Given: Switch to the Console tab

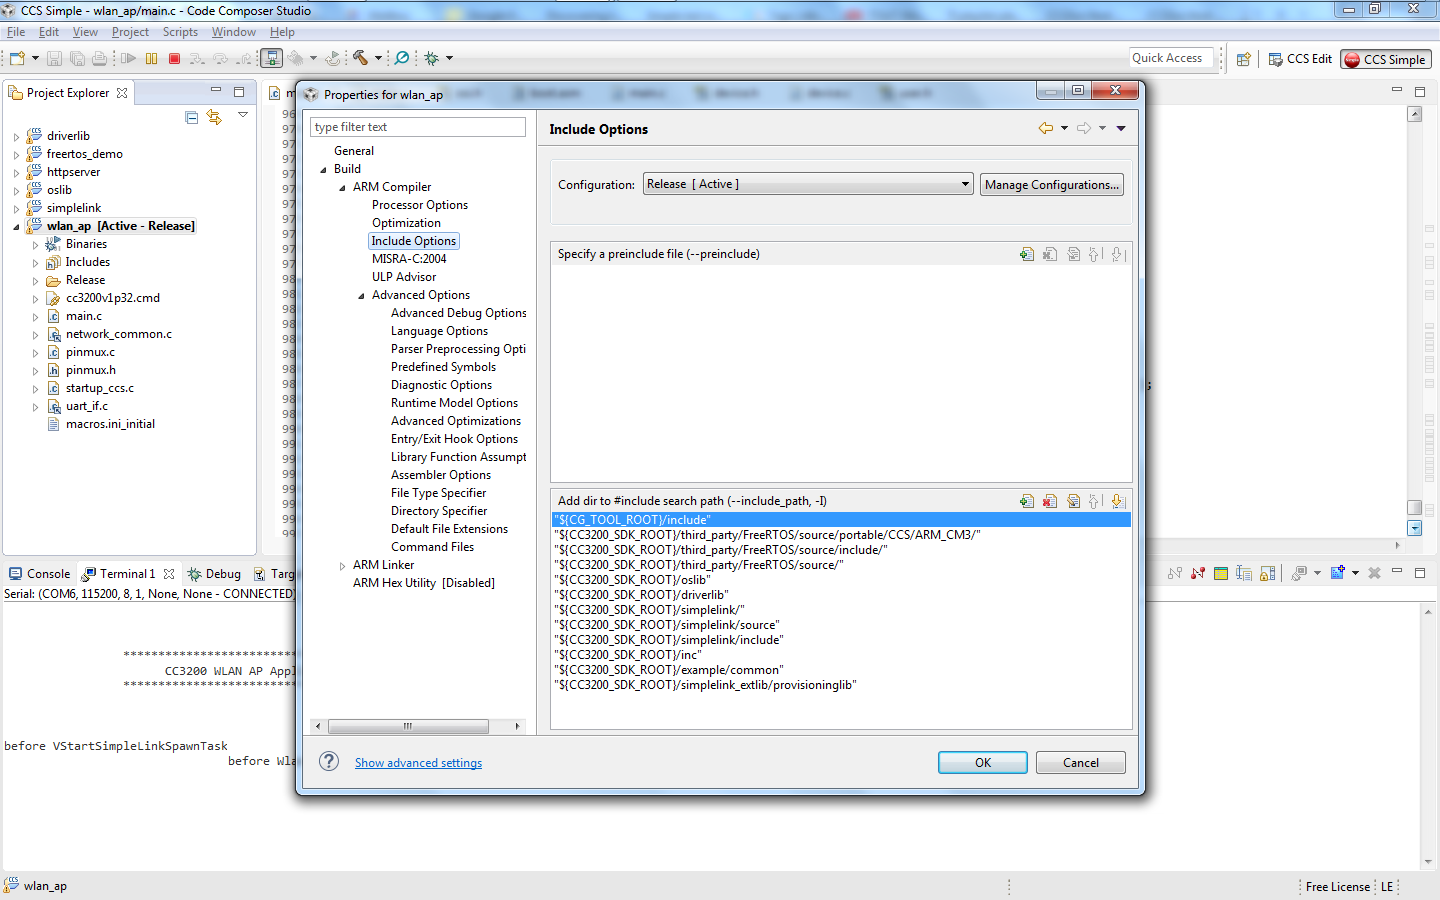Looking at the screenshot, I should pyautogui.click(x=39, y=574).
